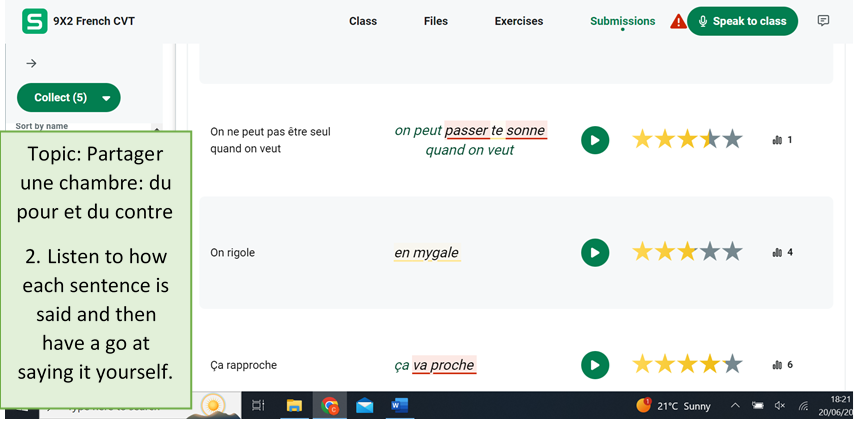Play recording for 'on peut passer te sonne'

pyautogui.click(x=595, y=140)
